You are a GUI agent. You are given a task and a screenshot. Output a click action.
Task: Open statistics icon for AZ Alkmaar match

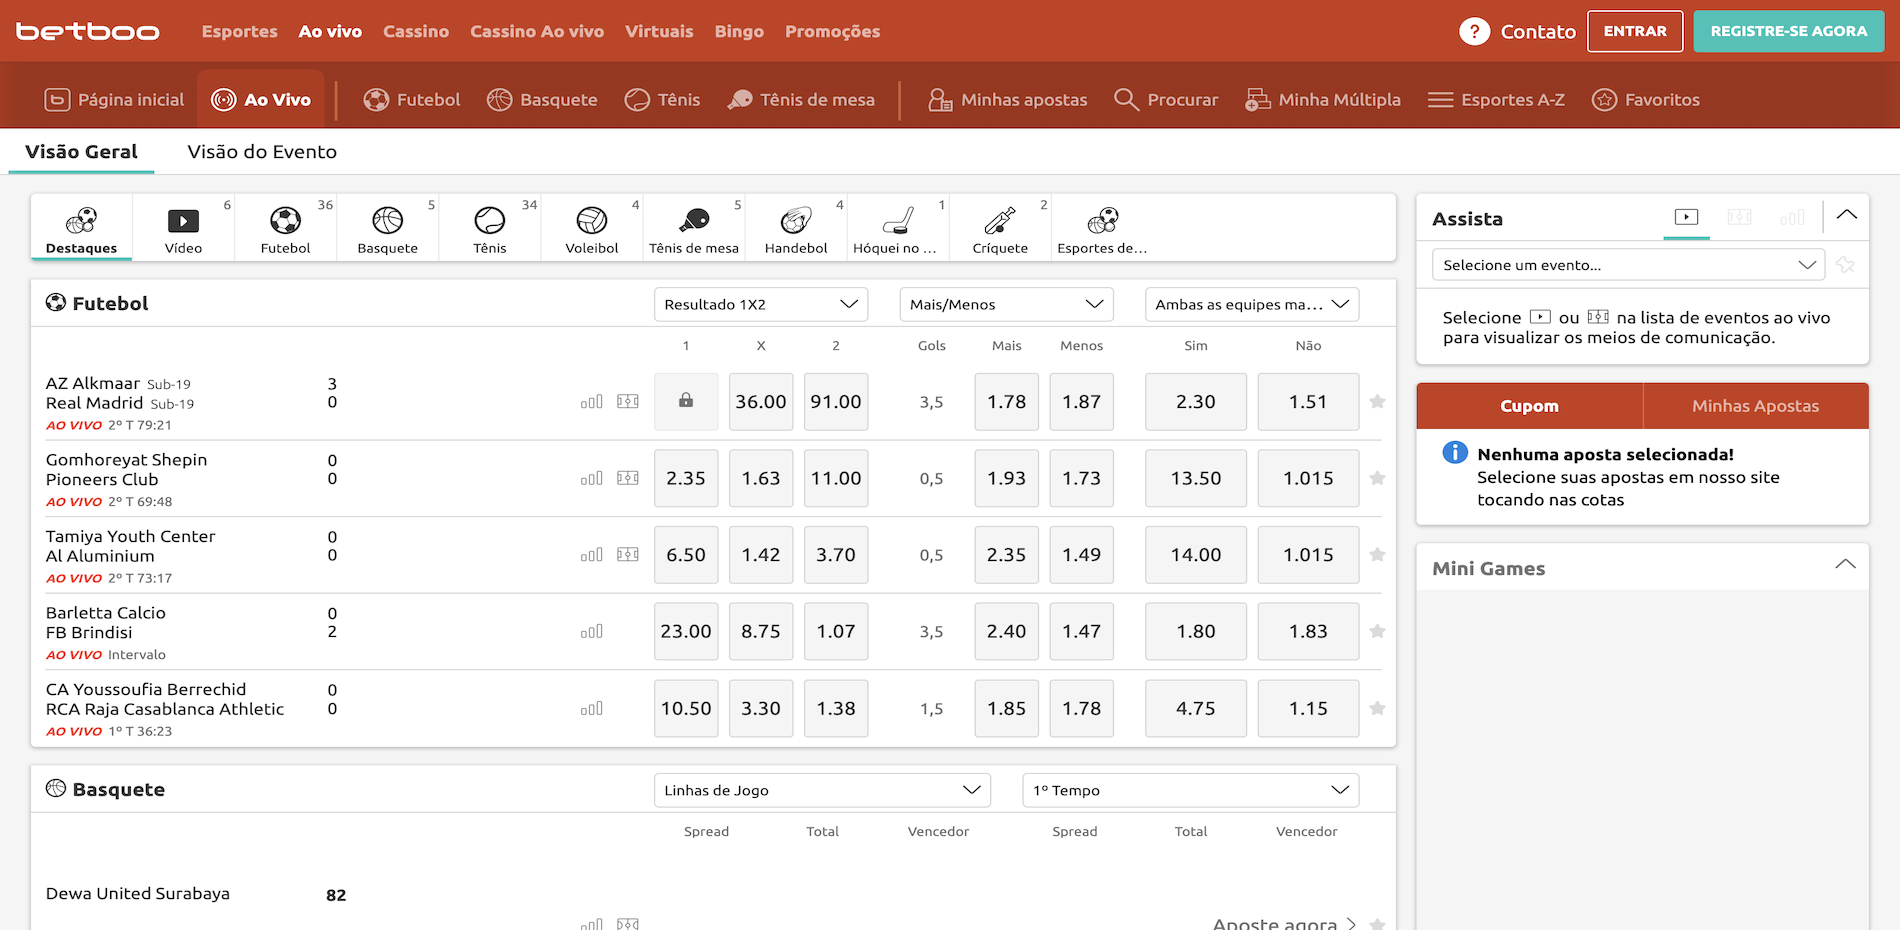tap(592, 402)
